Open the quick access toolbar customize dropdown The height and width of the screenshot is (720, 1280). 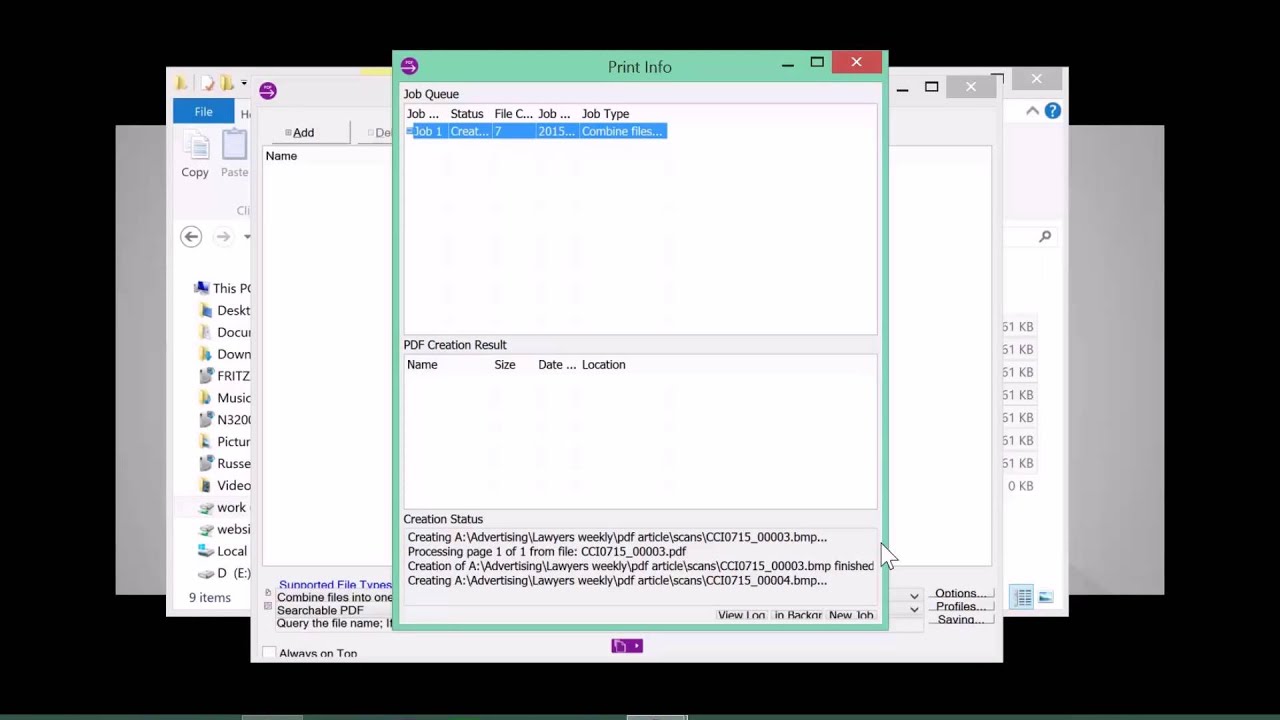point(243,83)
